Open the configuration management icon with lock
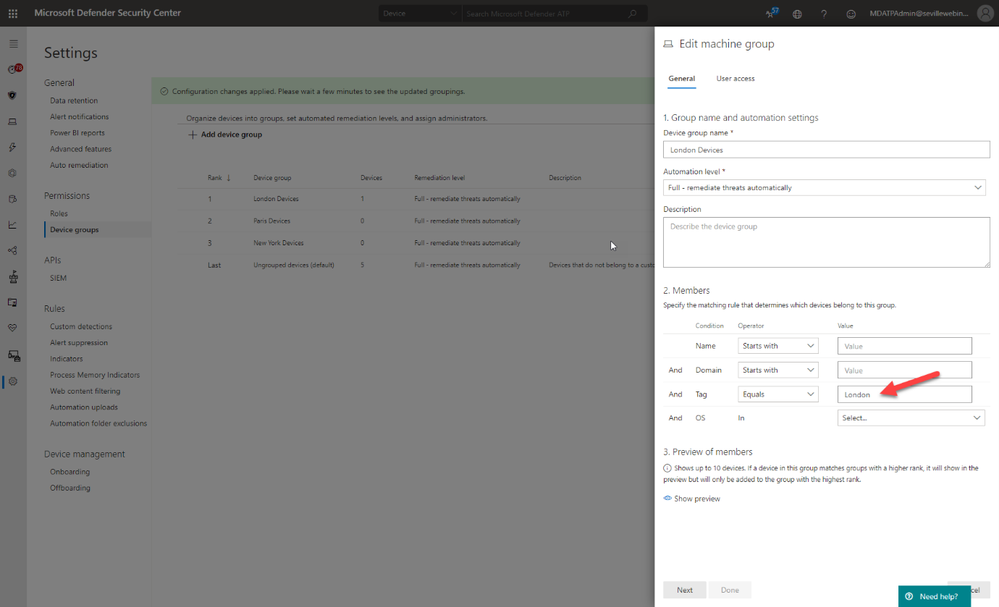The height and width of the screenshot is (607, 999). (13, 355)
